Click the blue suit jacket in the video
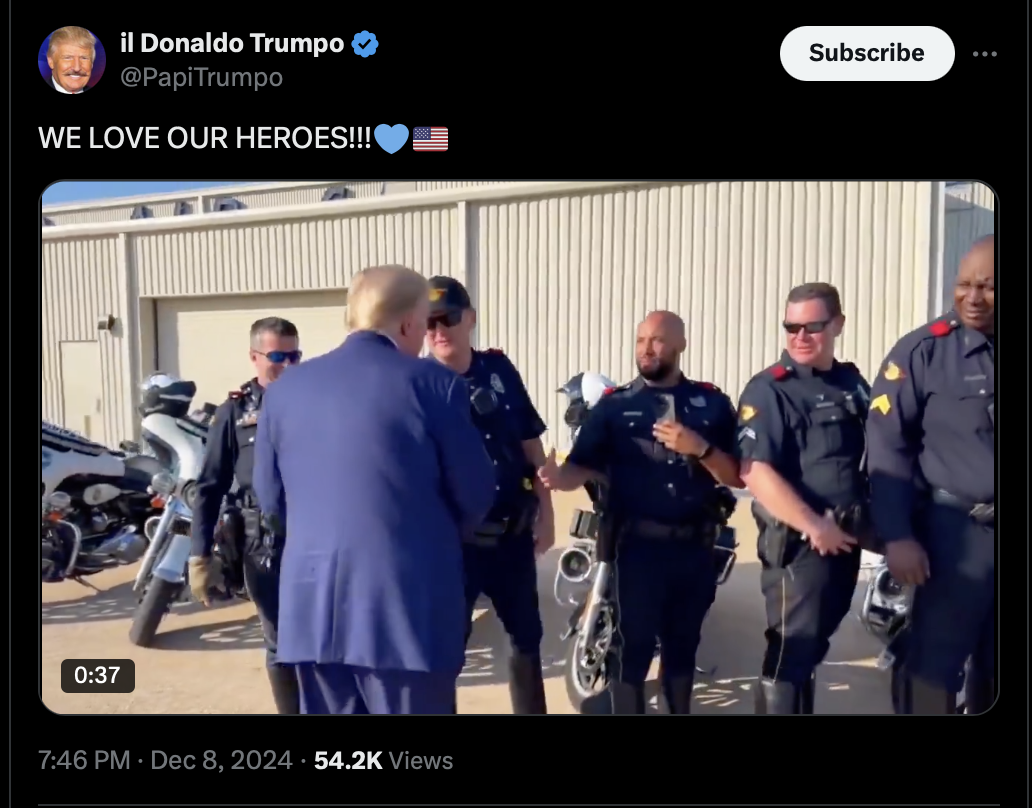 pos(372,500)
